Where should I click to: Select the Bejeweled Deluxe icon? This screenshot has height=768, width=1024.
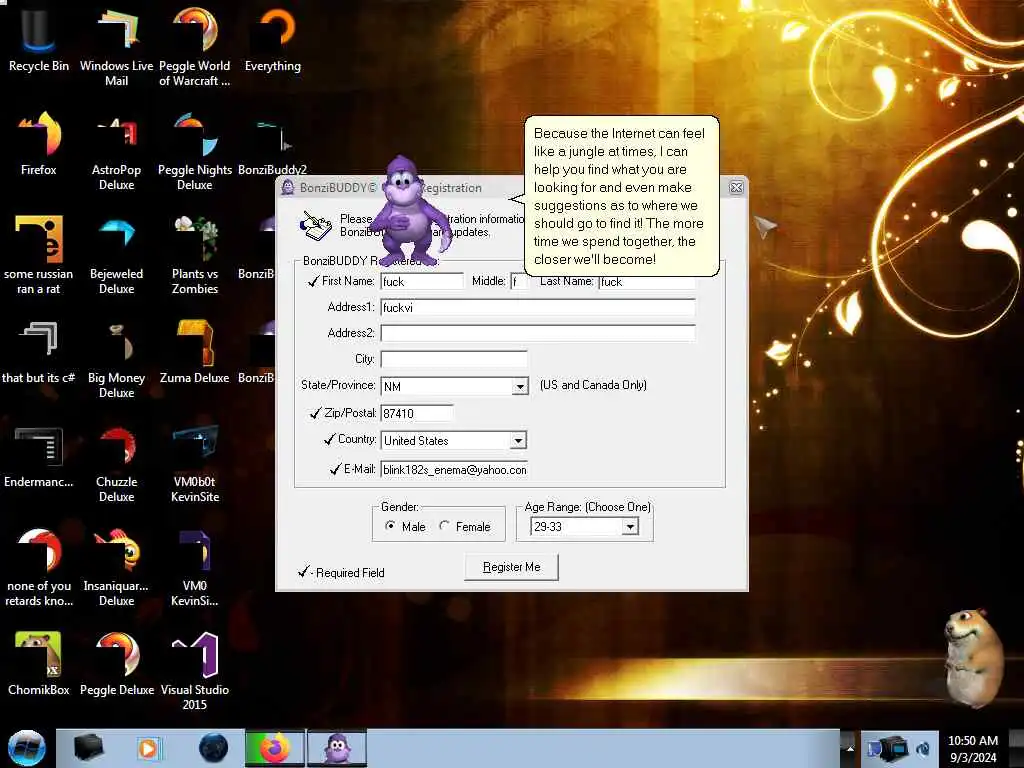116,255
